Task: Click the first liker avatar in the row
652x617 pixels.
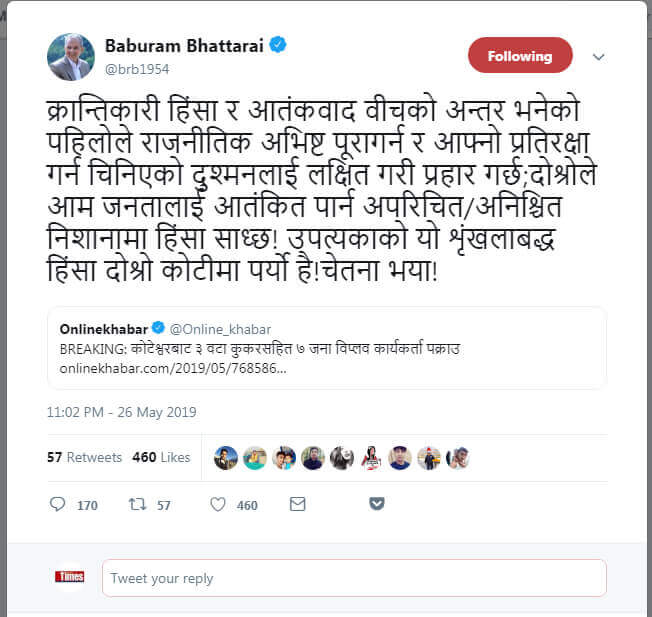Action: pos(226,458)
